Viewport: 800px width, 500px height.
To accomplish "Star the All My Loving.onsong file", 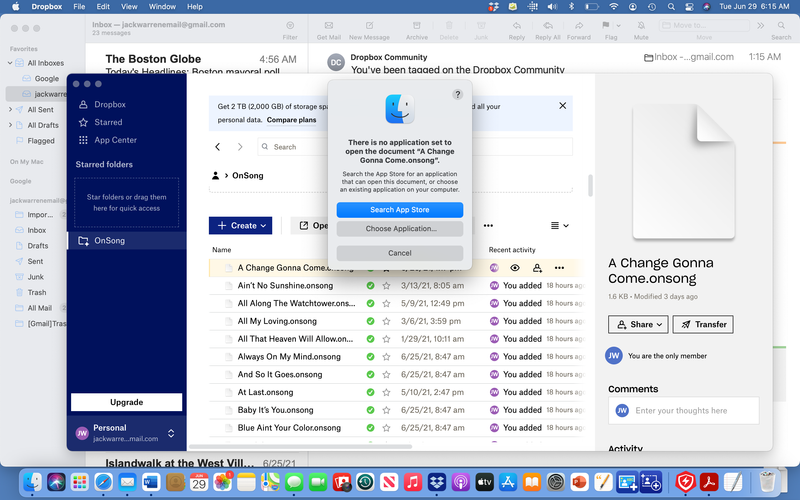I will click(386, 321).
